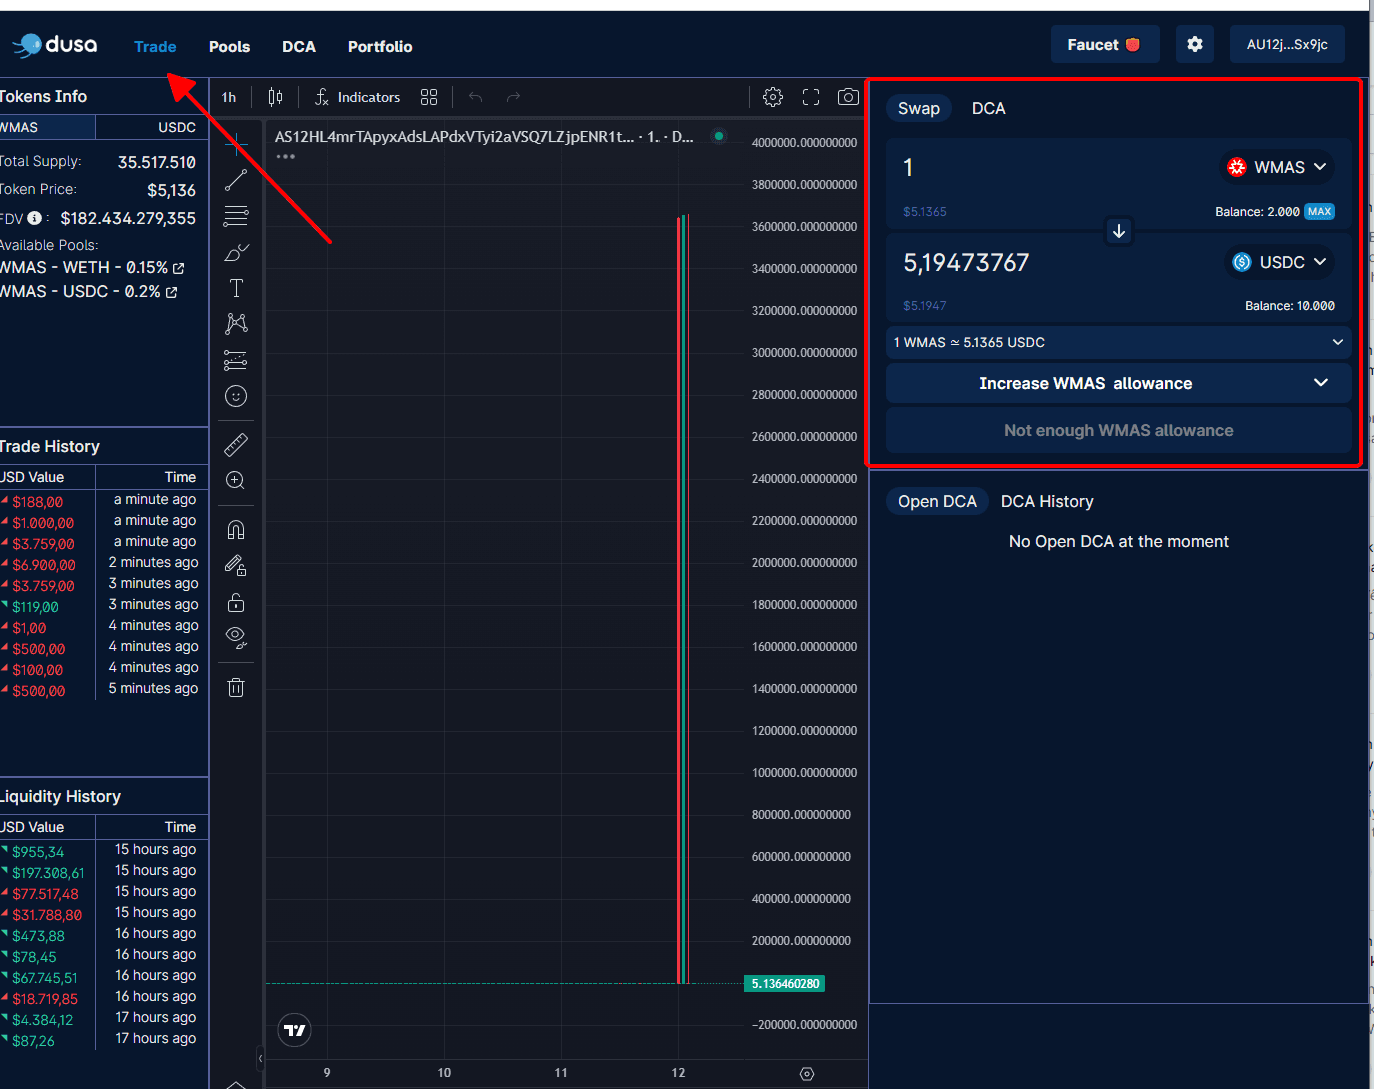This screenshot has height=1089, width=1374.
Task: Open the Fibonacci retracement tool
Action: point(236,216)
